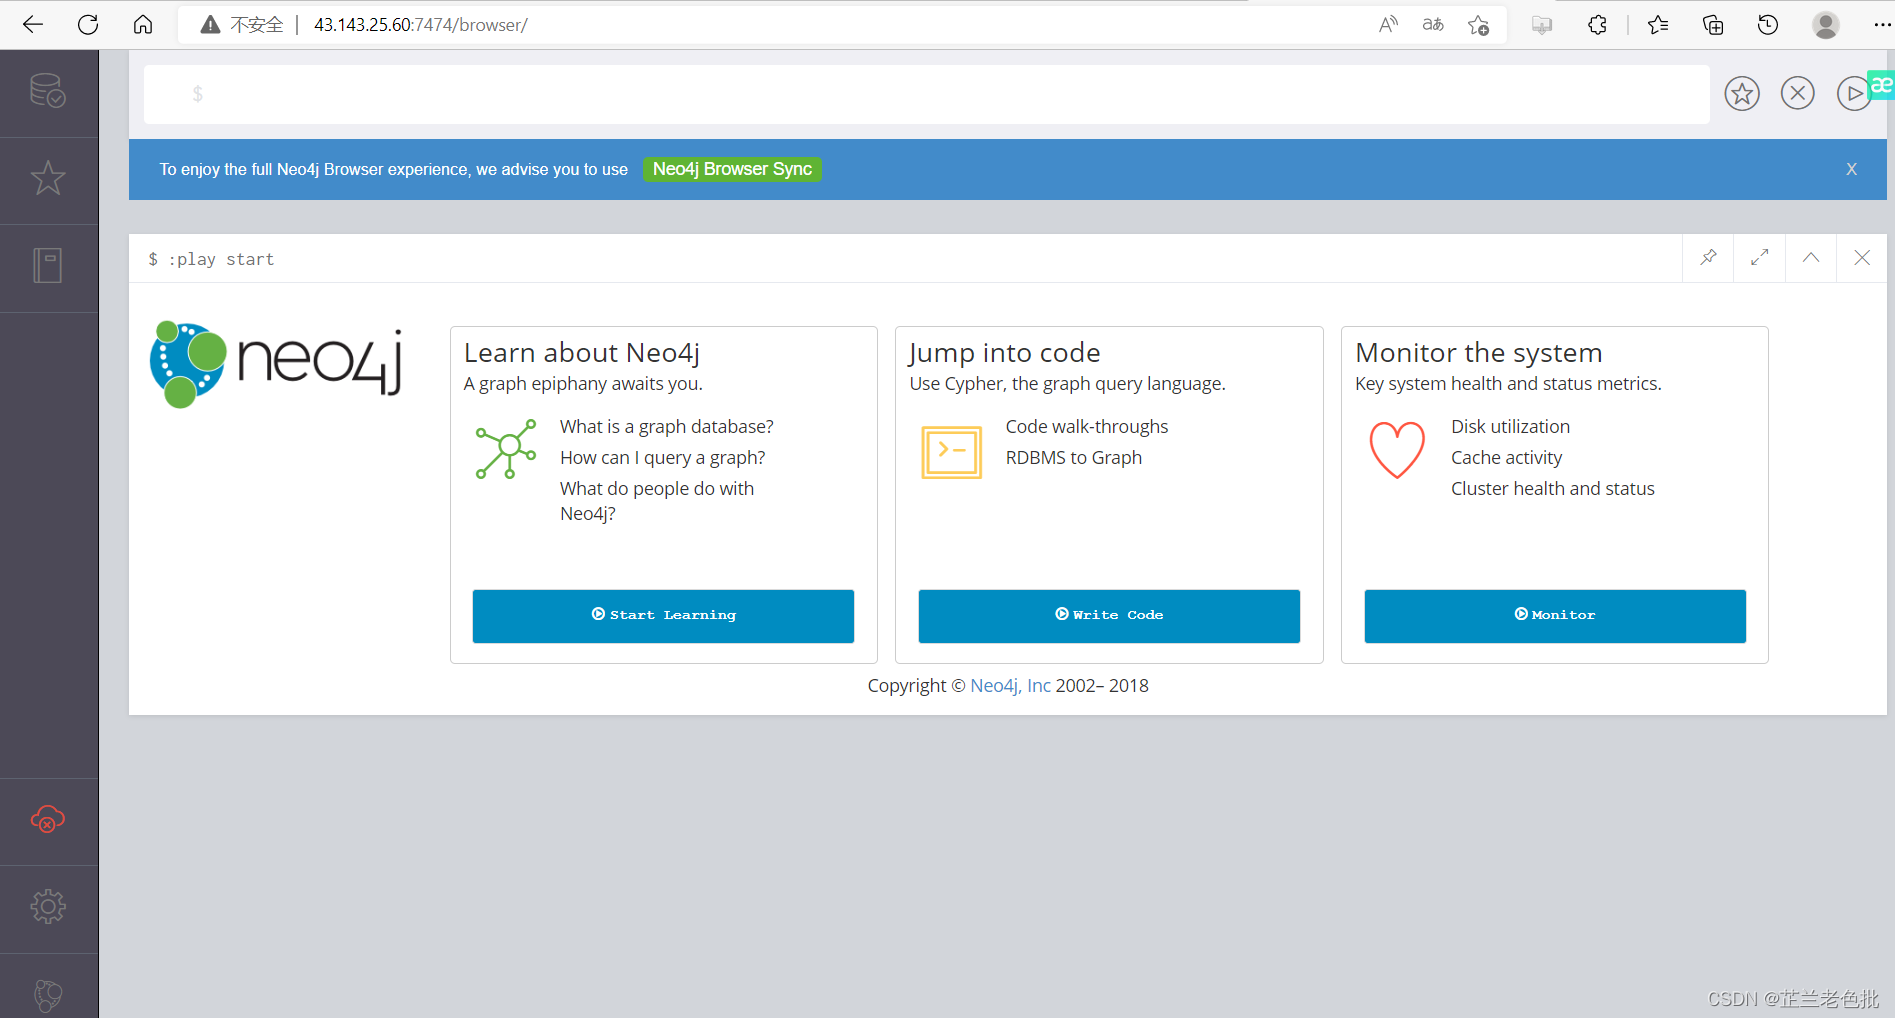Screen dimensions: 1895x1018
Task: Go back with browser back arrow
Action: [33, 24]
